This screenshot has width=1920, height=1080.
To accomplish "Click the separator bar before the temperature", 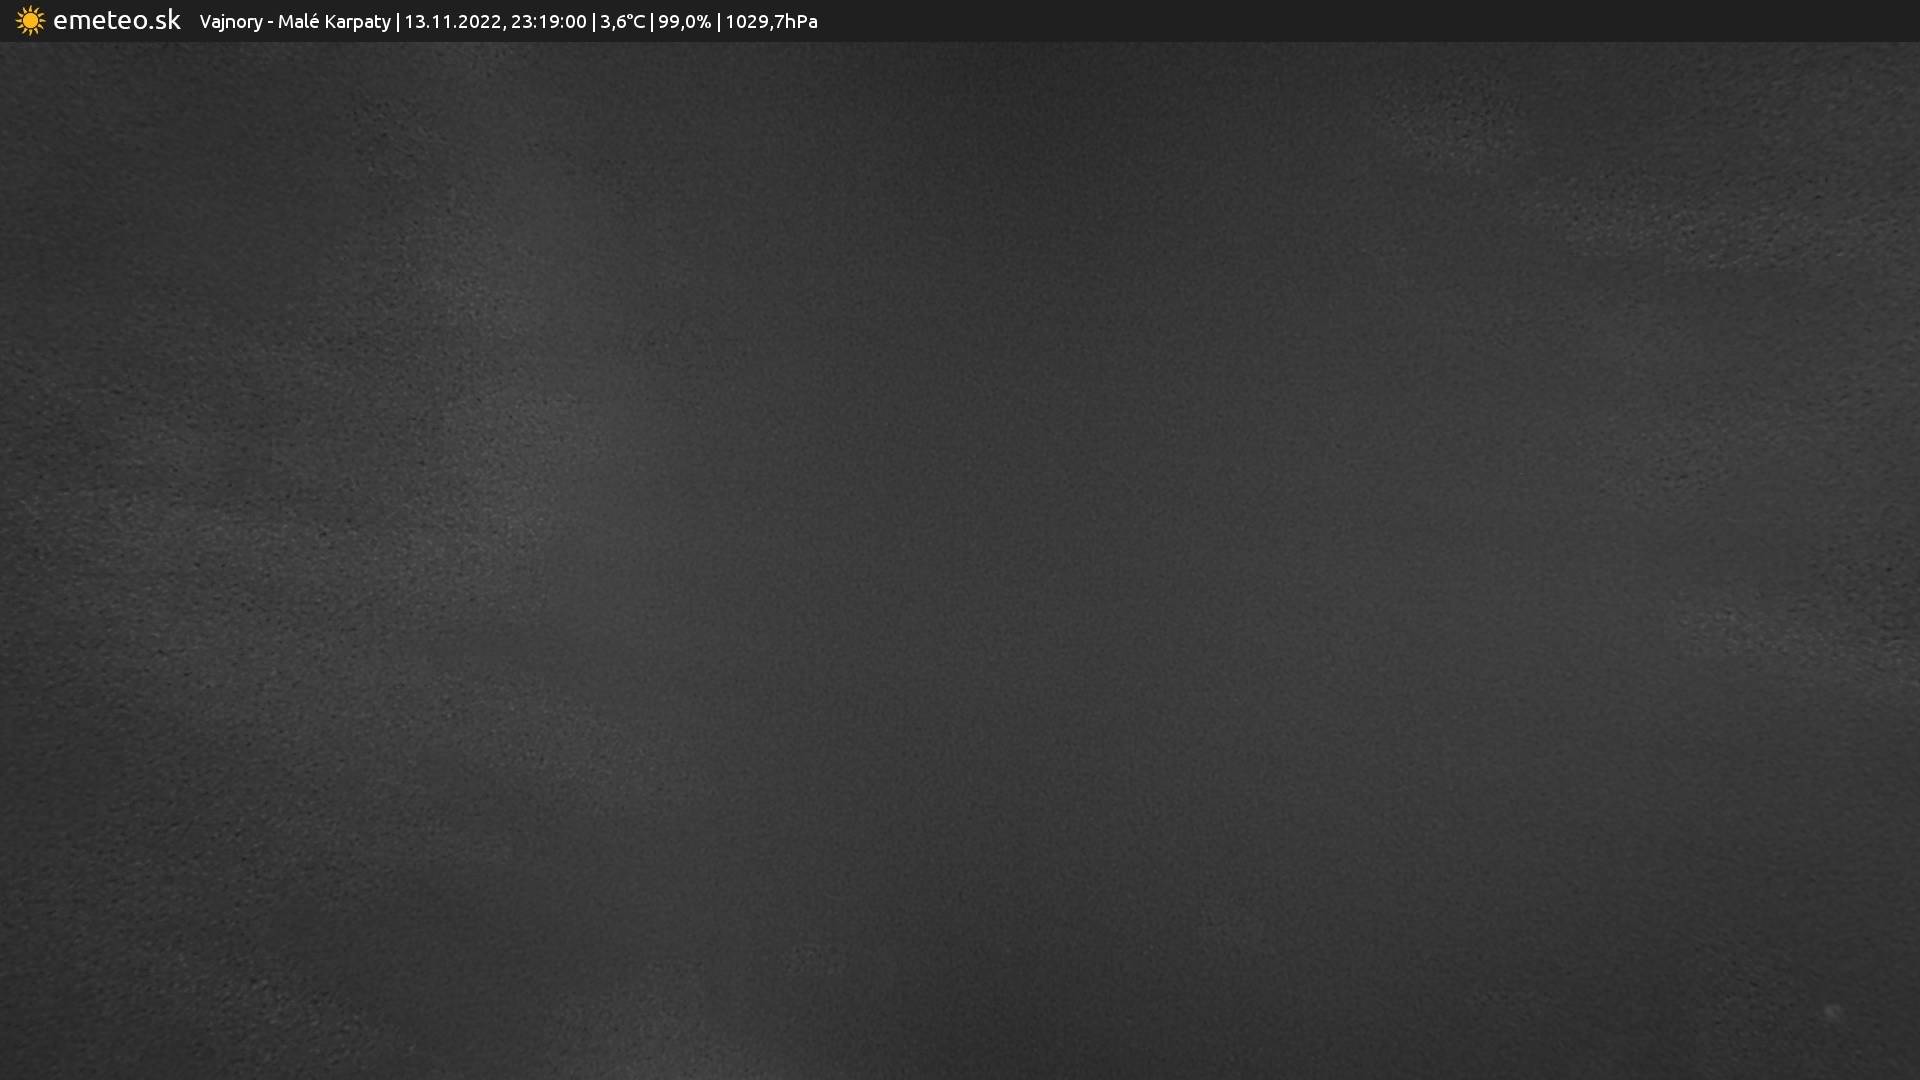I will [x=594, y=22].
